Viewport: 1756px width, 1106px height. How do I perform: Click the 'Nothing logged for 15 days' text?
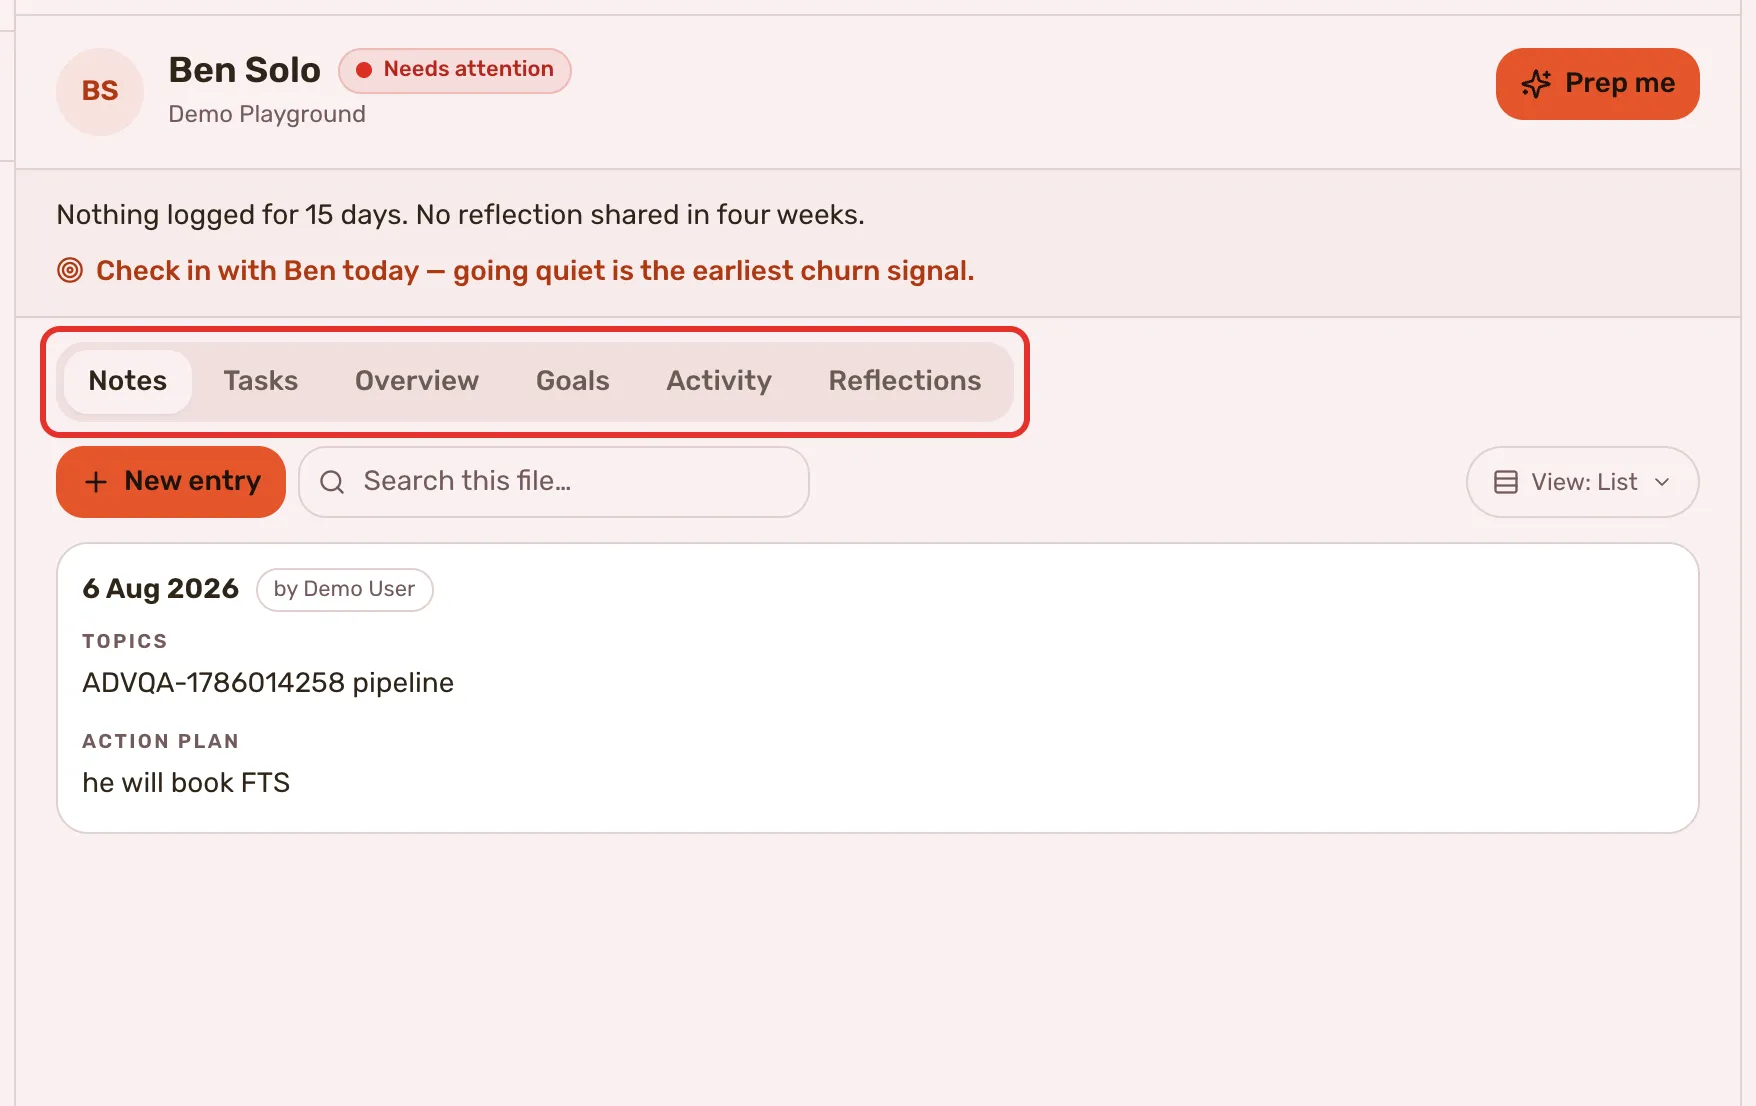pyautogui.click(x=232, y=215)
